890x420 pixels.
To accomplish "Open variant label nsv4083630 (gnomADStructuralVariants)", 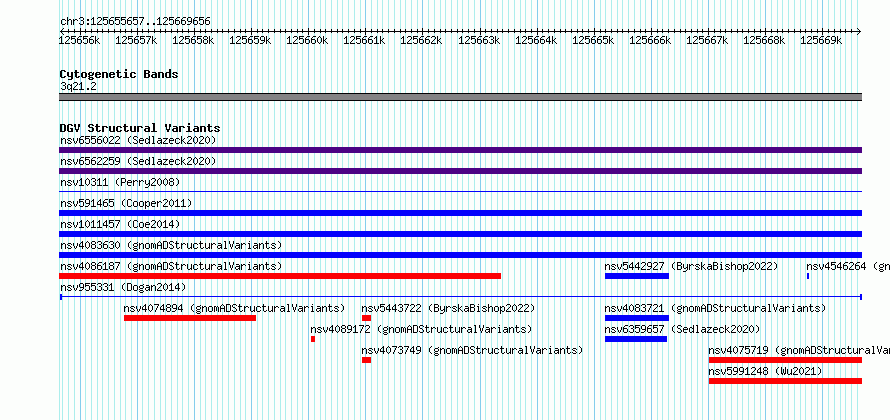I will (171, 245).
